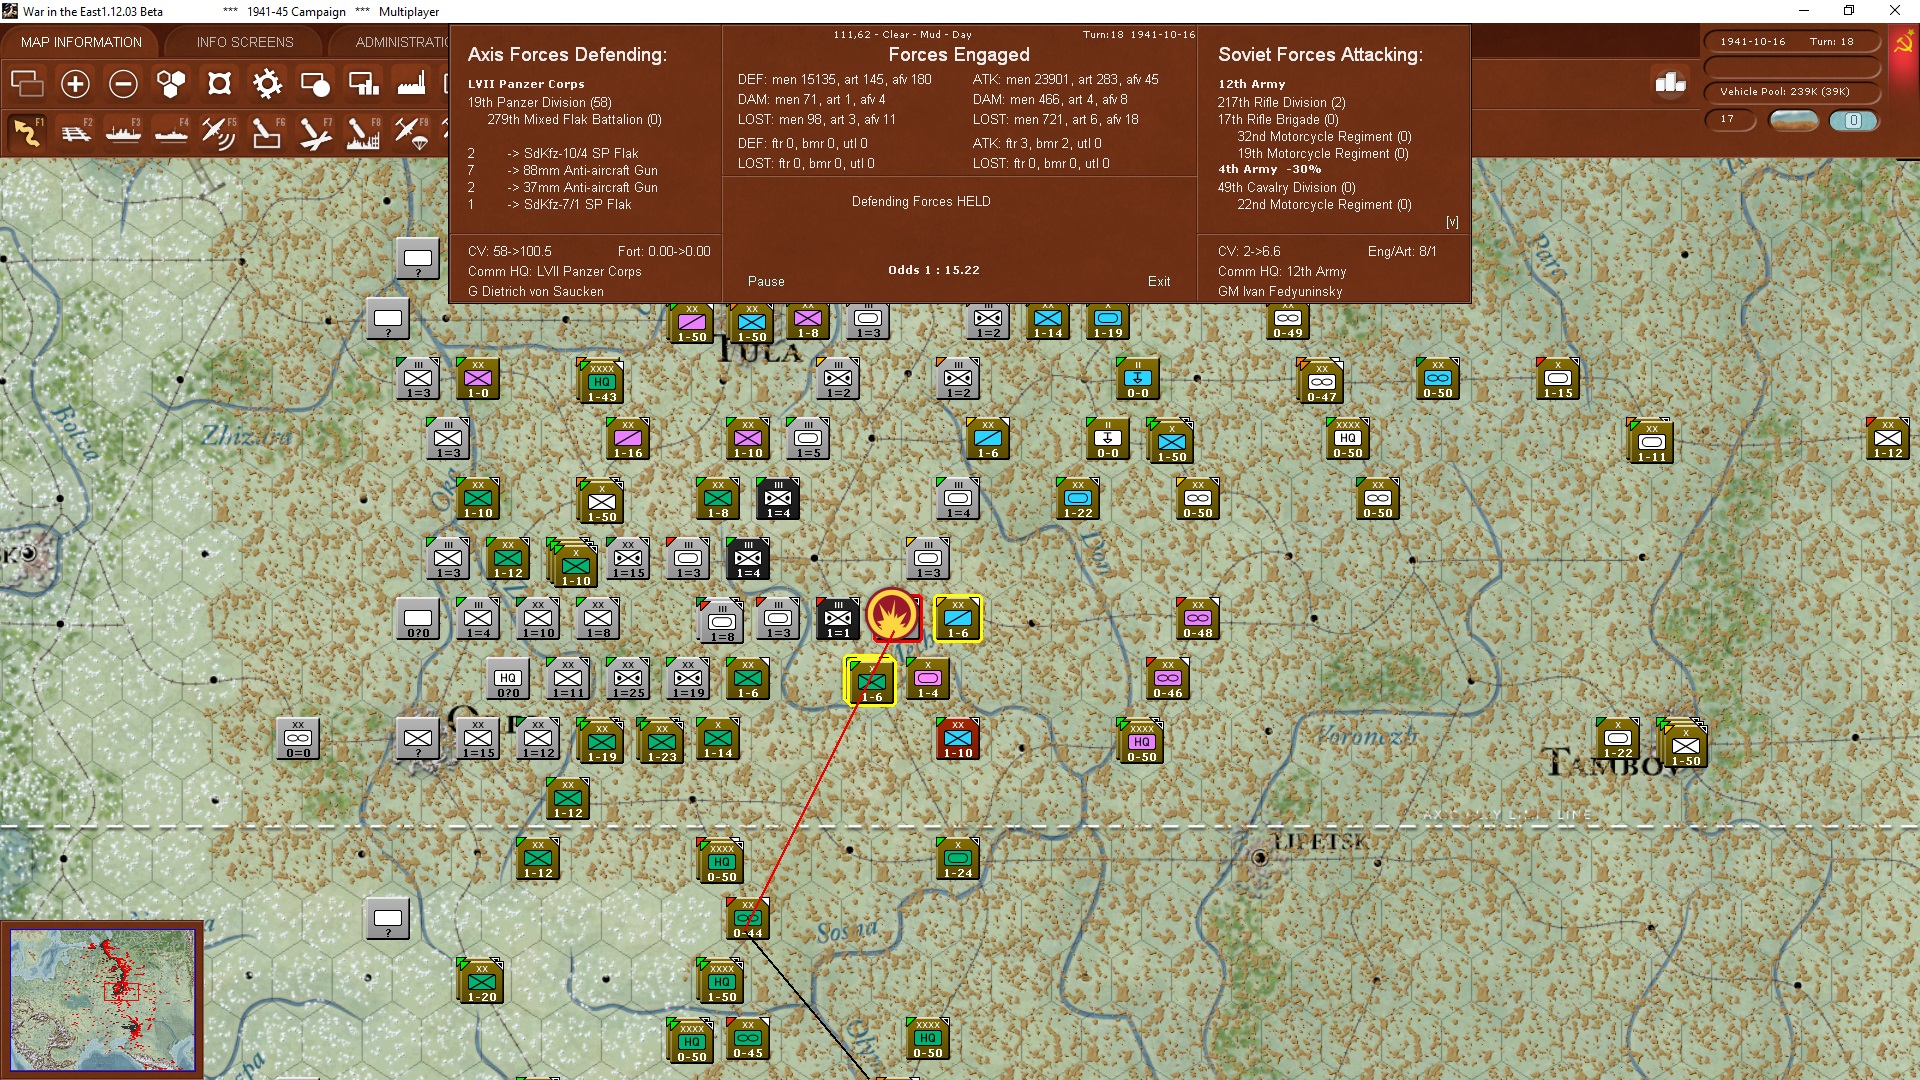Image resolution: width=1920 pixels, height=1080 pixels.
Task: Toggle the unit counters overlay icon
Action: [27, 84]
